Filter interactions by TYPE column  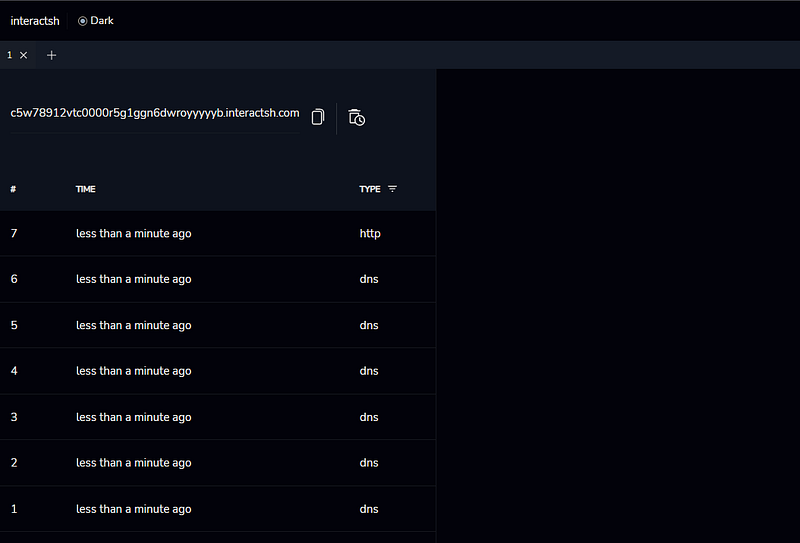click(392, 189)
